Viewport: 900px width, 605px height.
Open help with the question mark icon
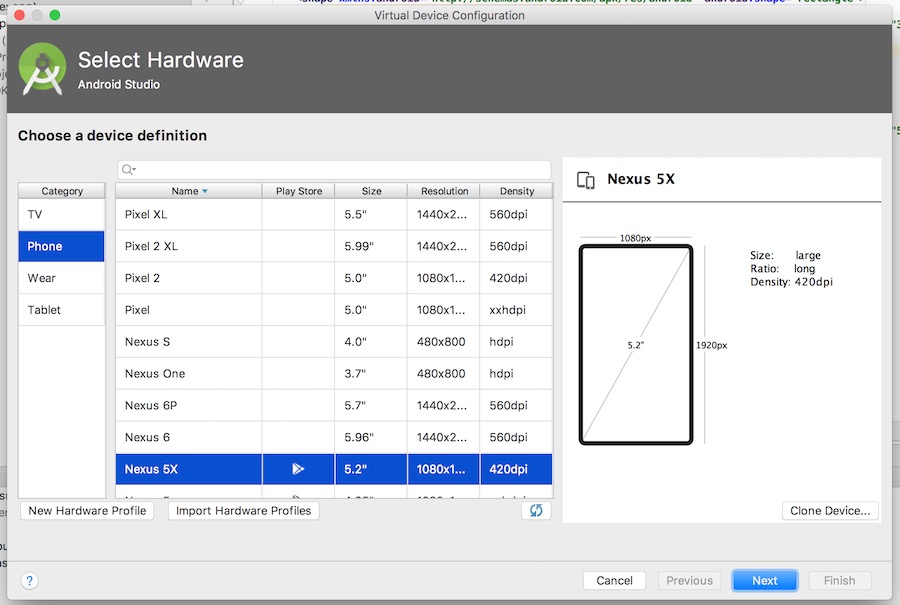(x=30, y=581)
